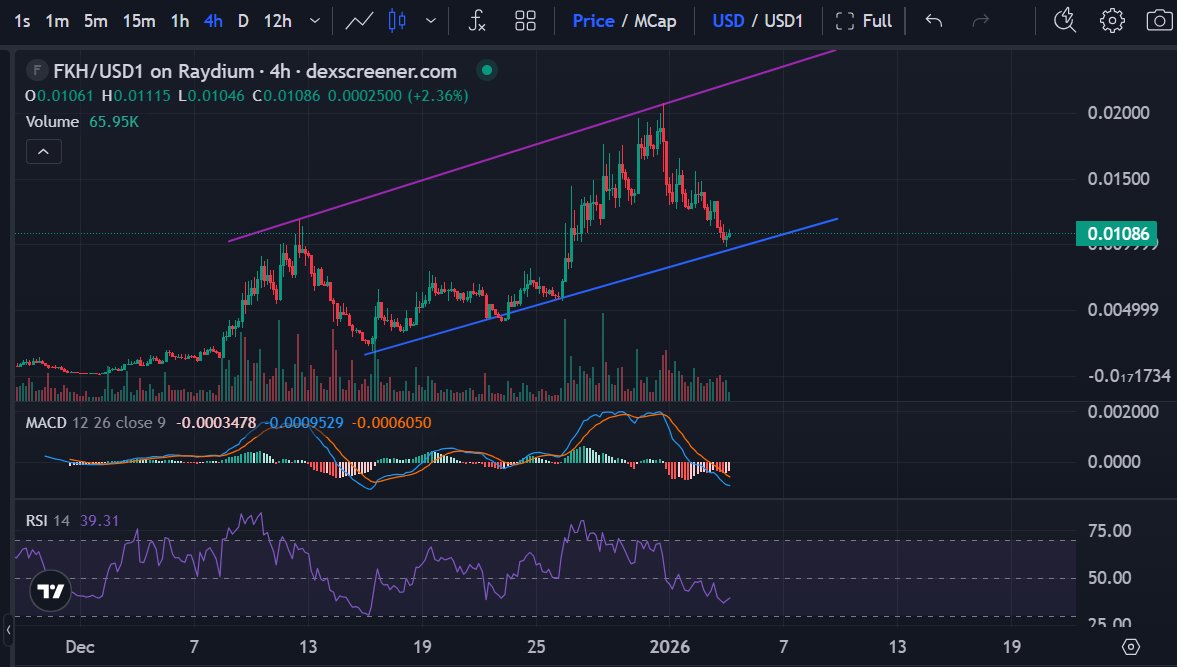1177x667 pixels.
Task: Take a snapshot with the camera icon
Action: (1160, 21)
